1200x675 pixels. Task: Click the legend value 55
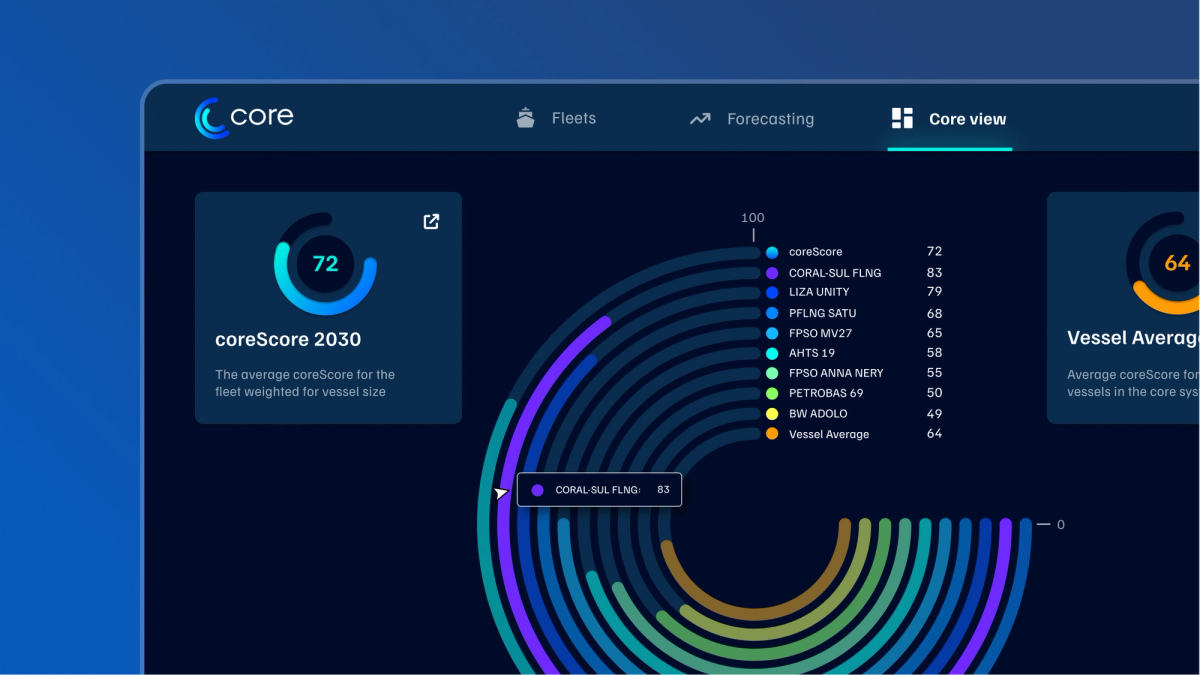point(934,373)
